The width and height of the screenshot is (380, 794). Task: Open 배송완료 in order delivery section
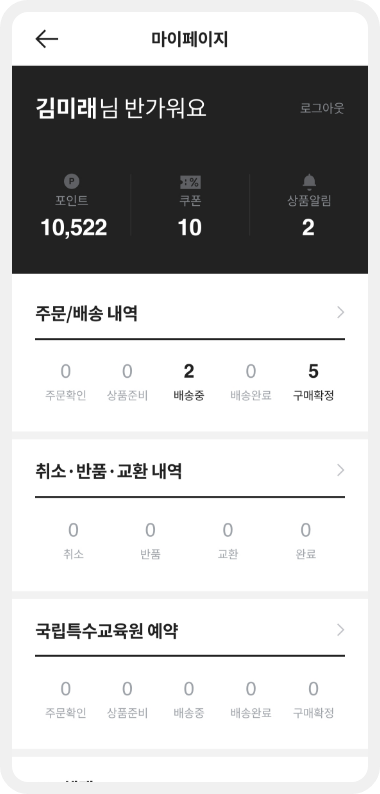(x=251, y=382)
